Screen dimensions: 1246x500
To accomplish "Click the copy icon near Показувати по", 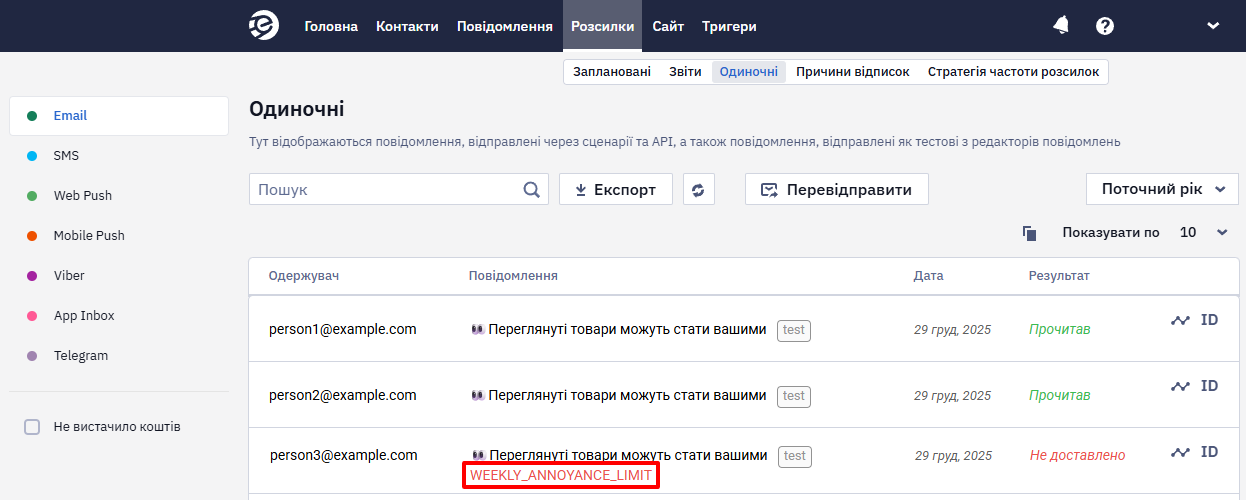I will point(1029,233).
